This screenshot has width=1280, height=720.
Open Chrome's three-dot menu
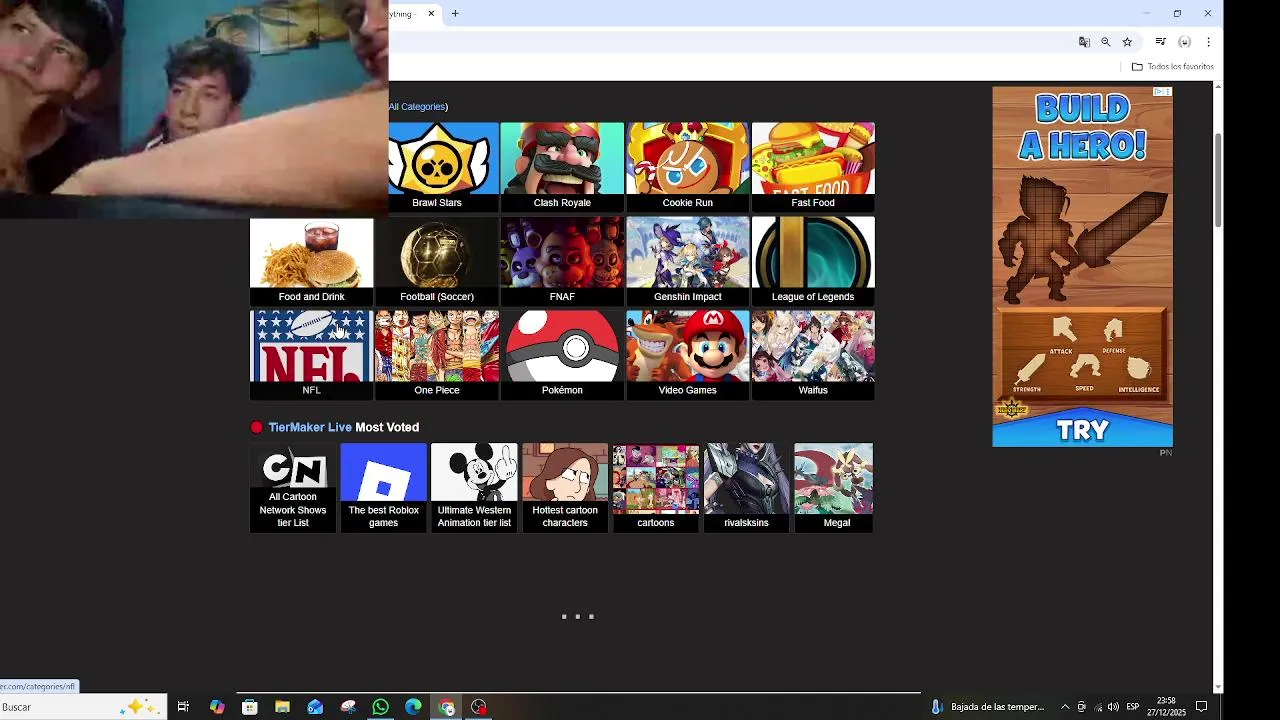[x=1208, y=42]
